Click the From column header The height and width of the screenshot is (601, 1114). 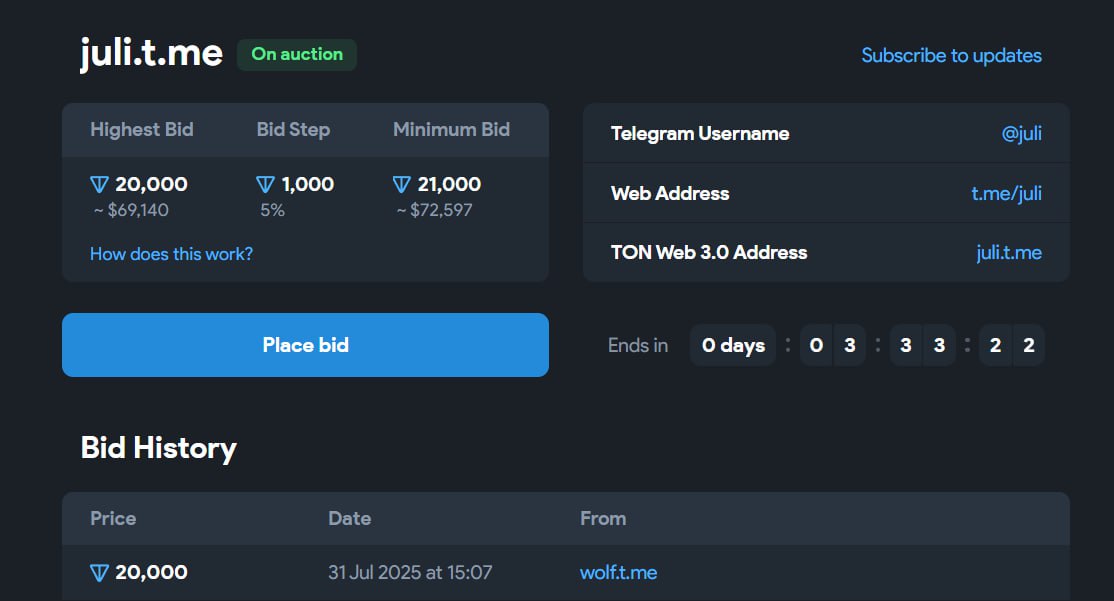click(603, 519)
